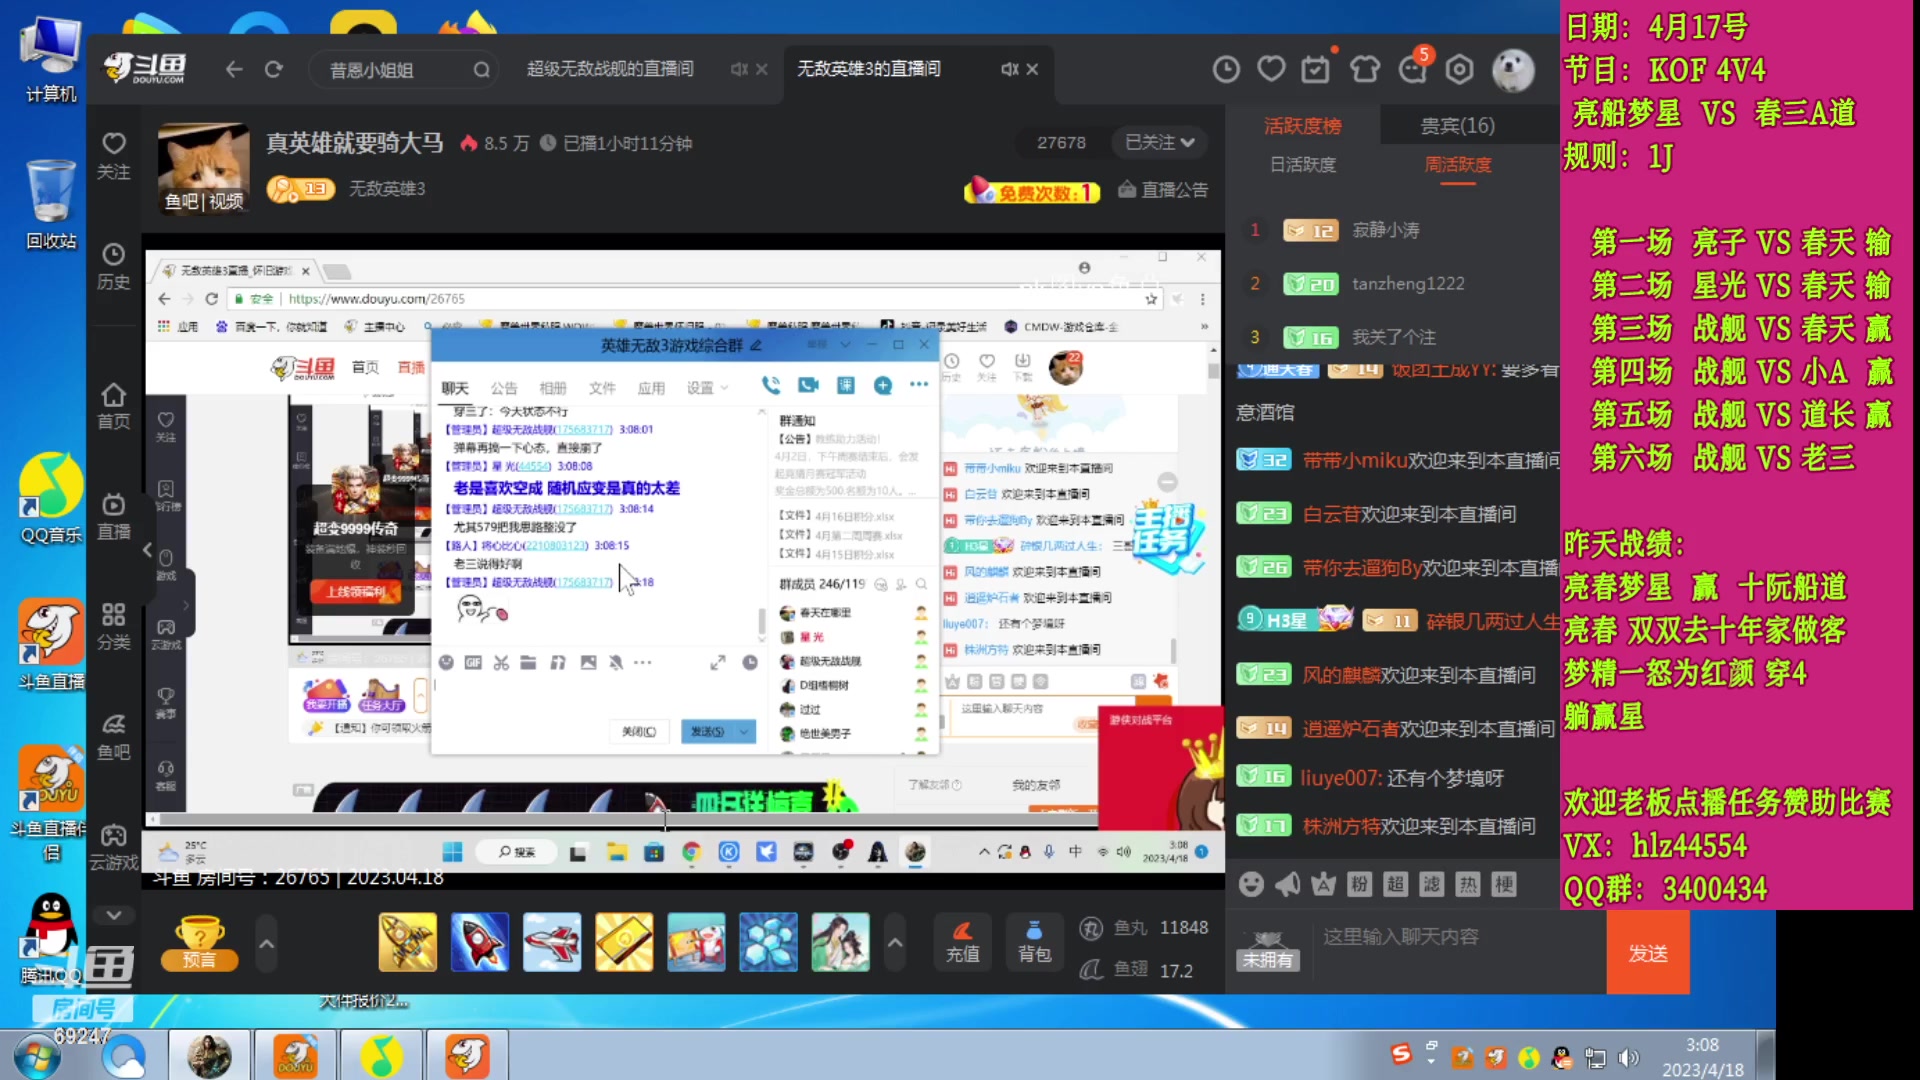Collapse the left panel arrow beside video
Image resolution: width=1920 pixels, height=1080 pixels.
click(147, 550)
